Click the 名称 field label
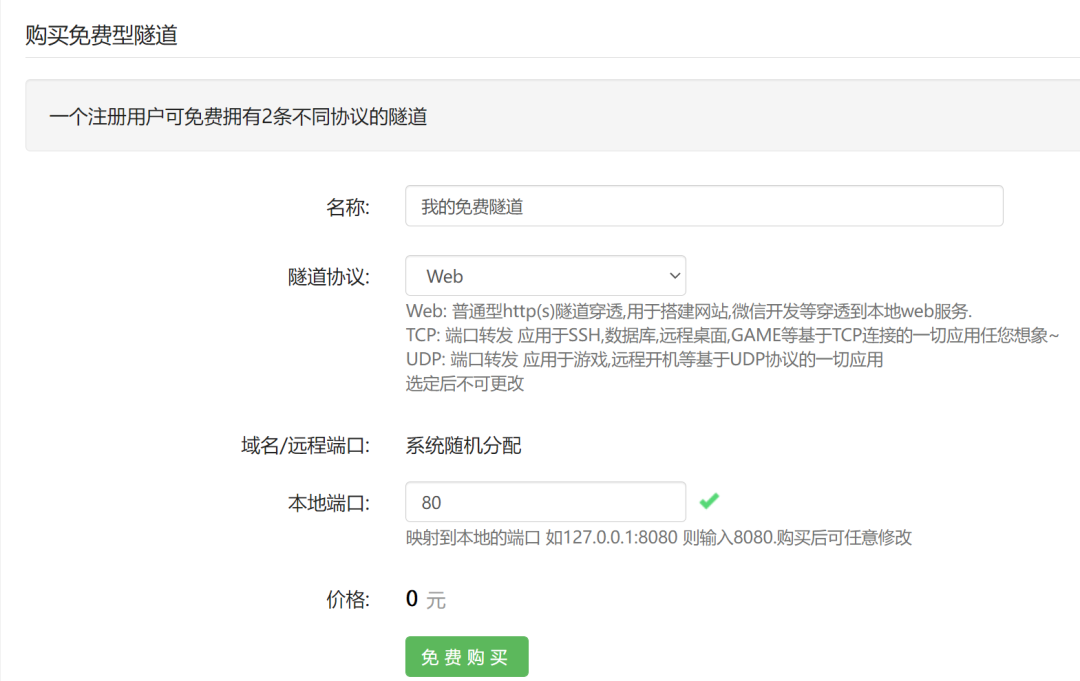The width and height of the screenshot is (1080, 681). click(x=347, y=207)
